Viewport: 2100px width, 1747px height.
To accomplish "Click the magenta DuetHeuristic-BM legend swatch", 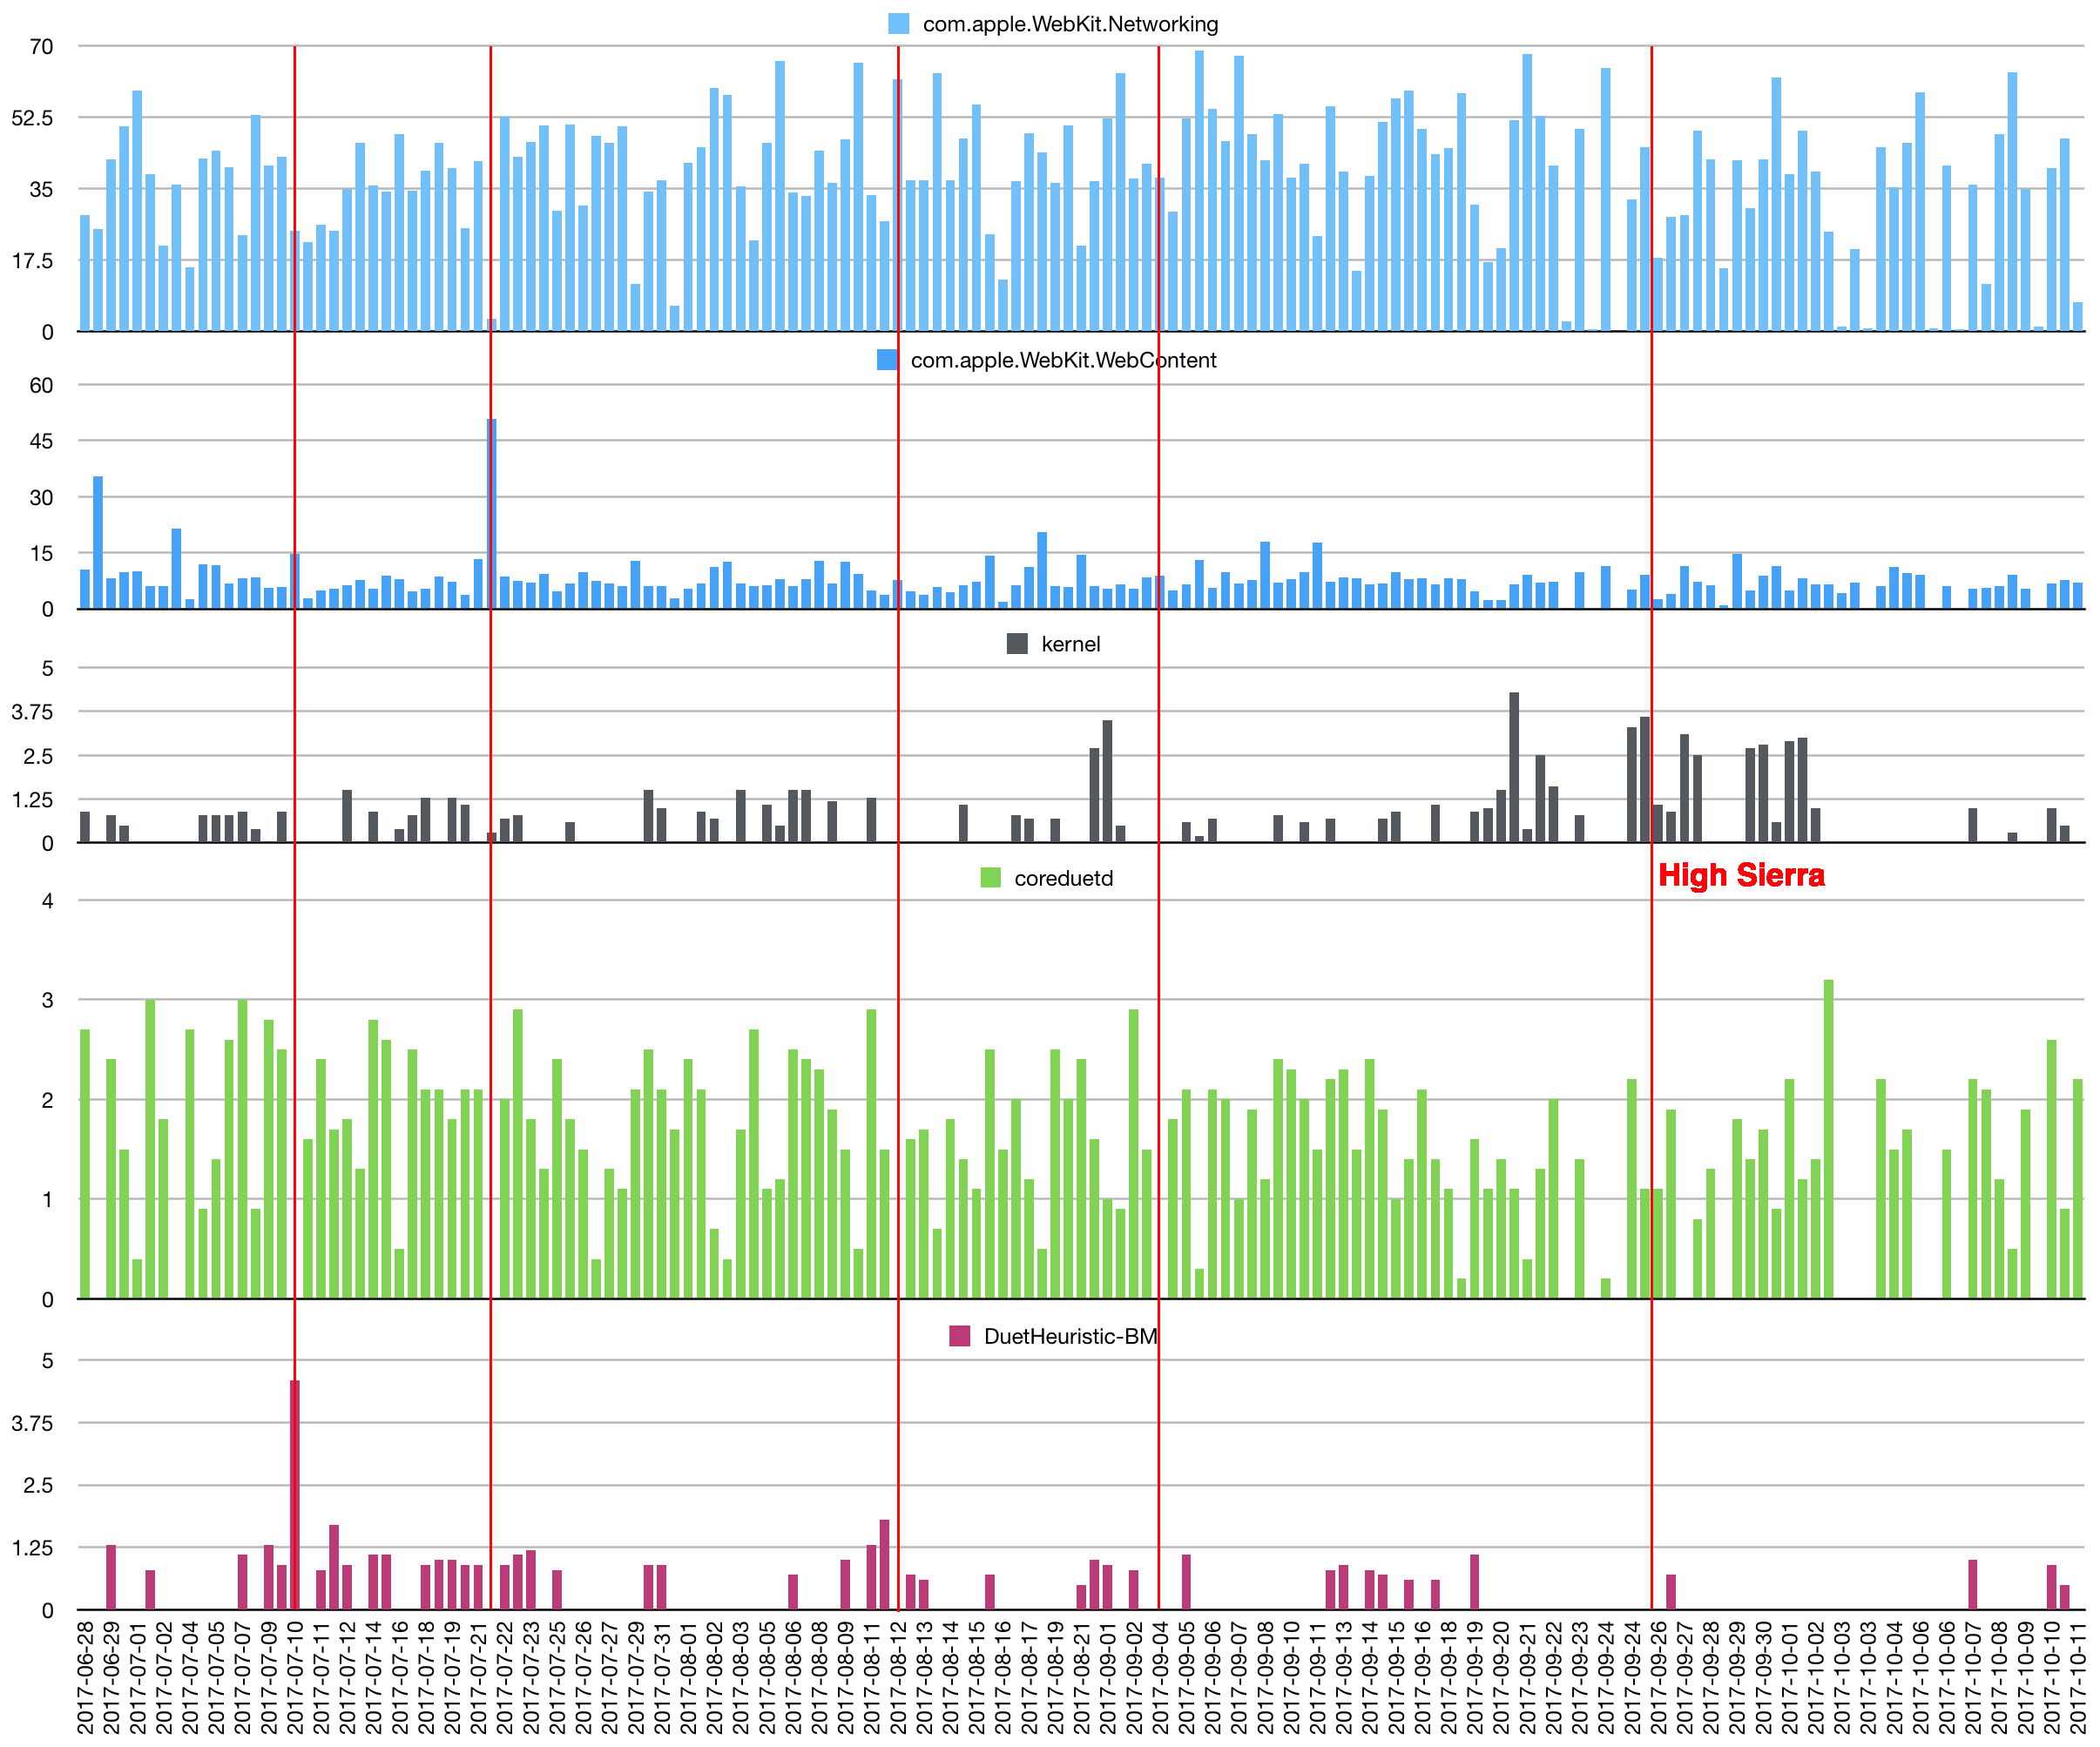I will pos(959,1336).
